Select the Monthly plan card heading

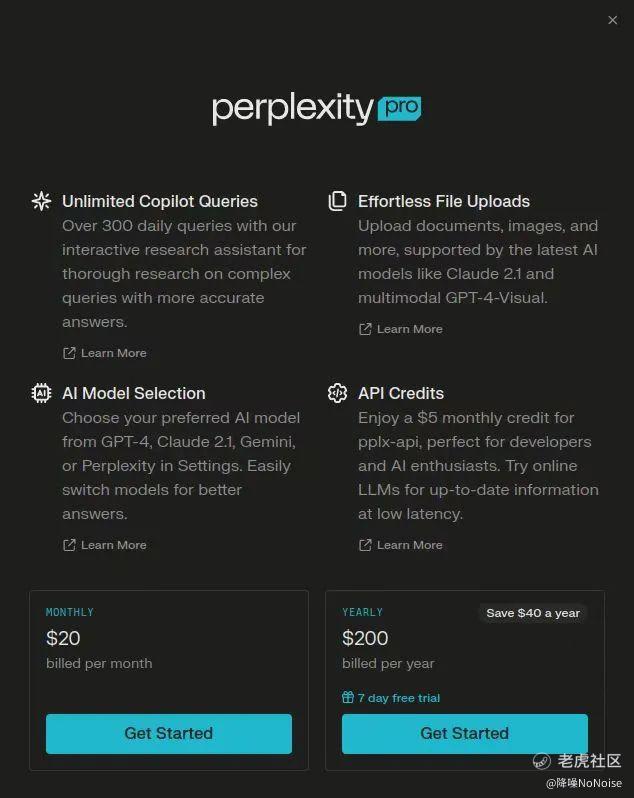point(70,612)
